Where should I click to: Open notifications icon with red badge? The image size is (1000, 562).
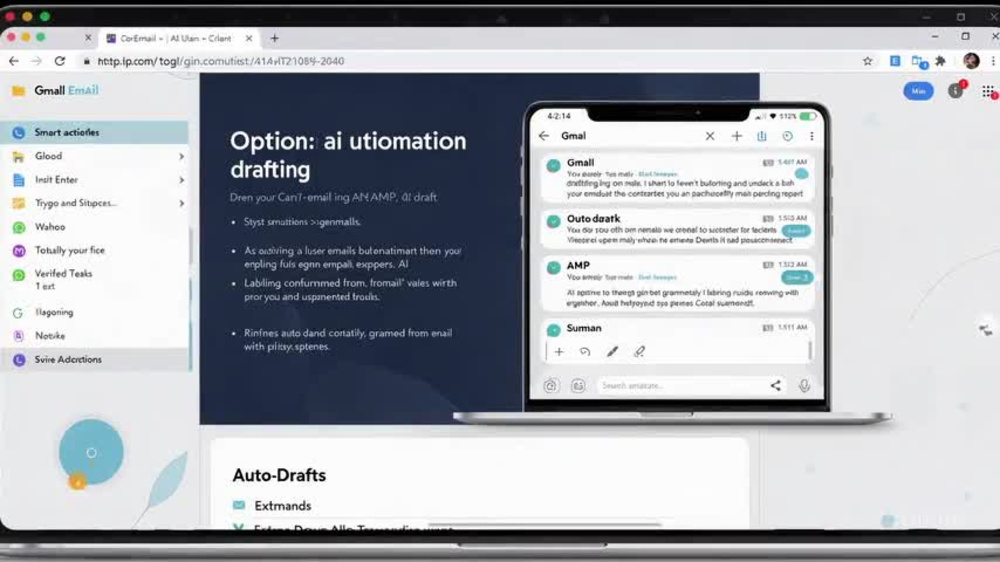957,91
